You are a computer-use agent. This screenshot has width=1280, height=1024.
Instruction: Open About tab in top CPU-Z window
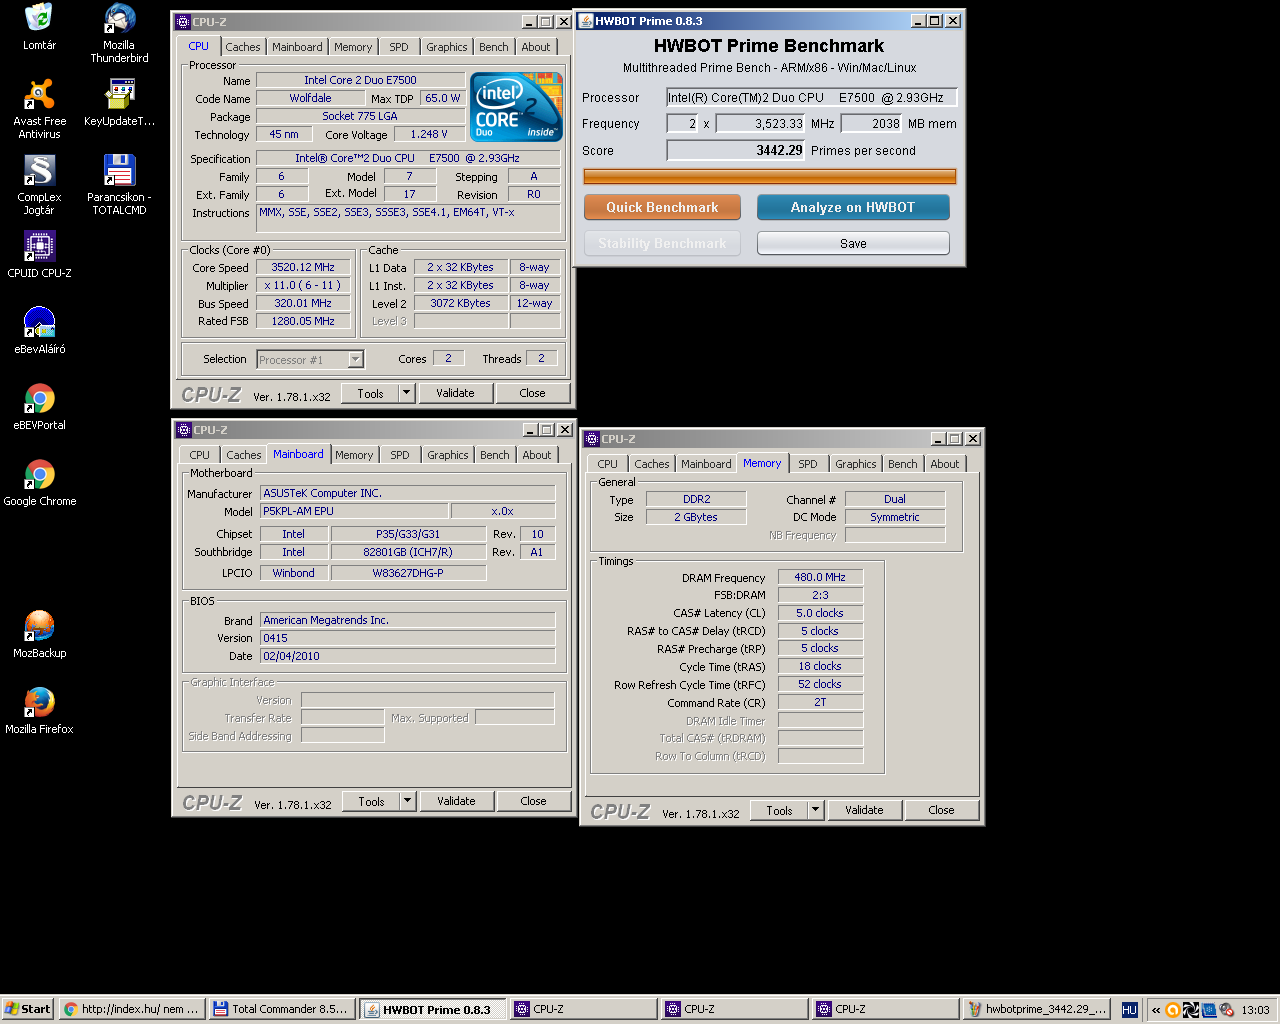(x=535, y=47)
